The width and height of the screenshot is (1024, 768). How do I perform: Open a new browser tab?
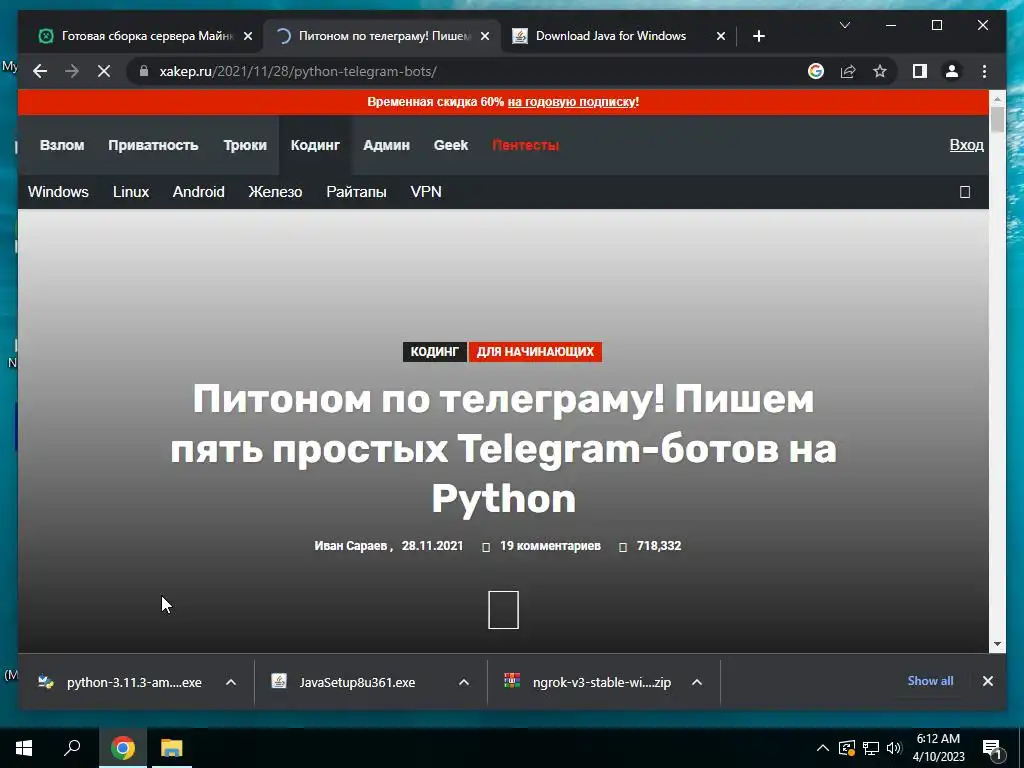click(758, 36)
